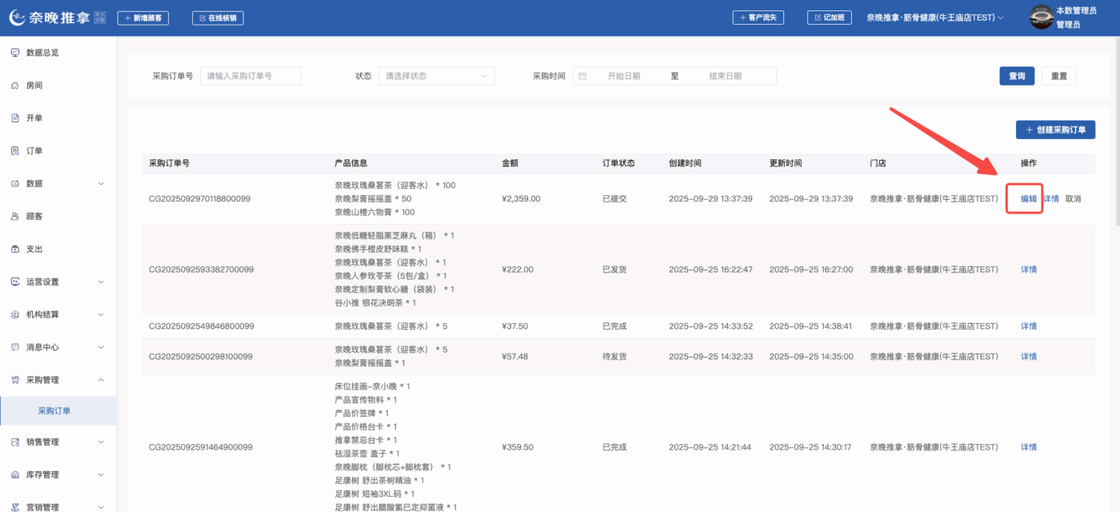Collapse the 采购管理 sidebar menu chevron
The image size is (1120, 512).
101,380
